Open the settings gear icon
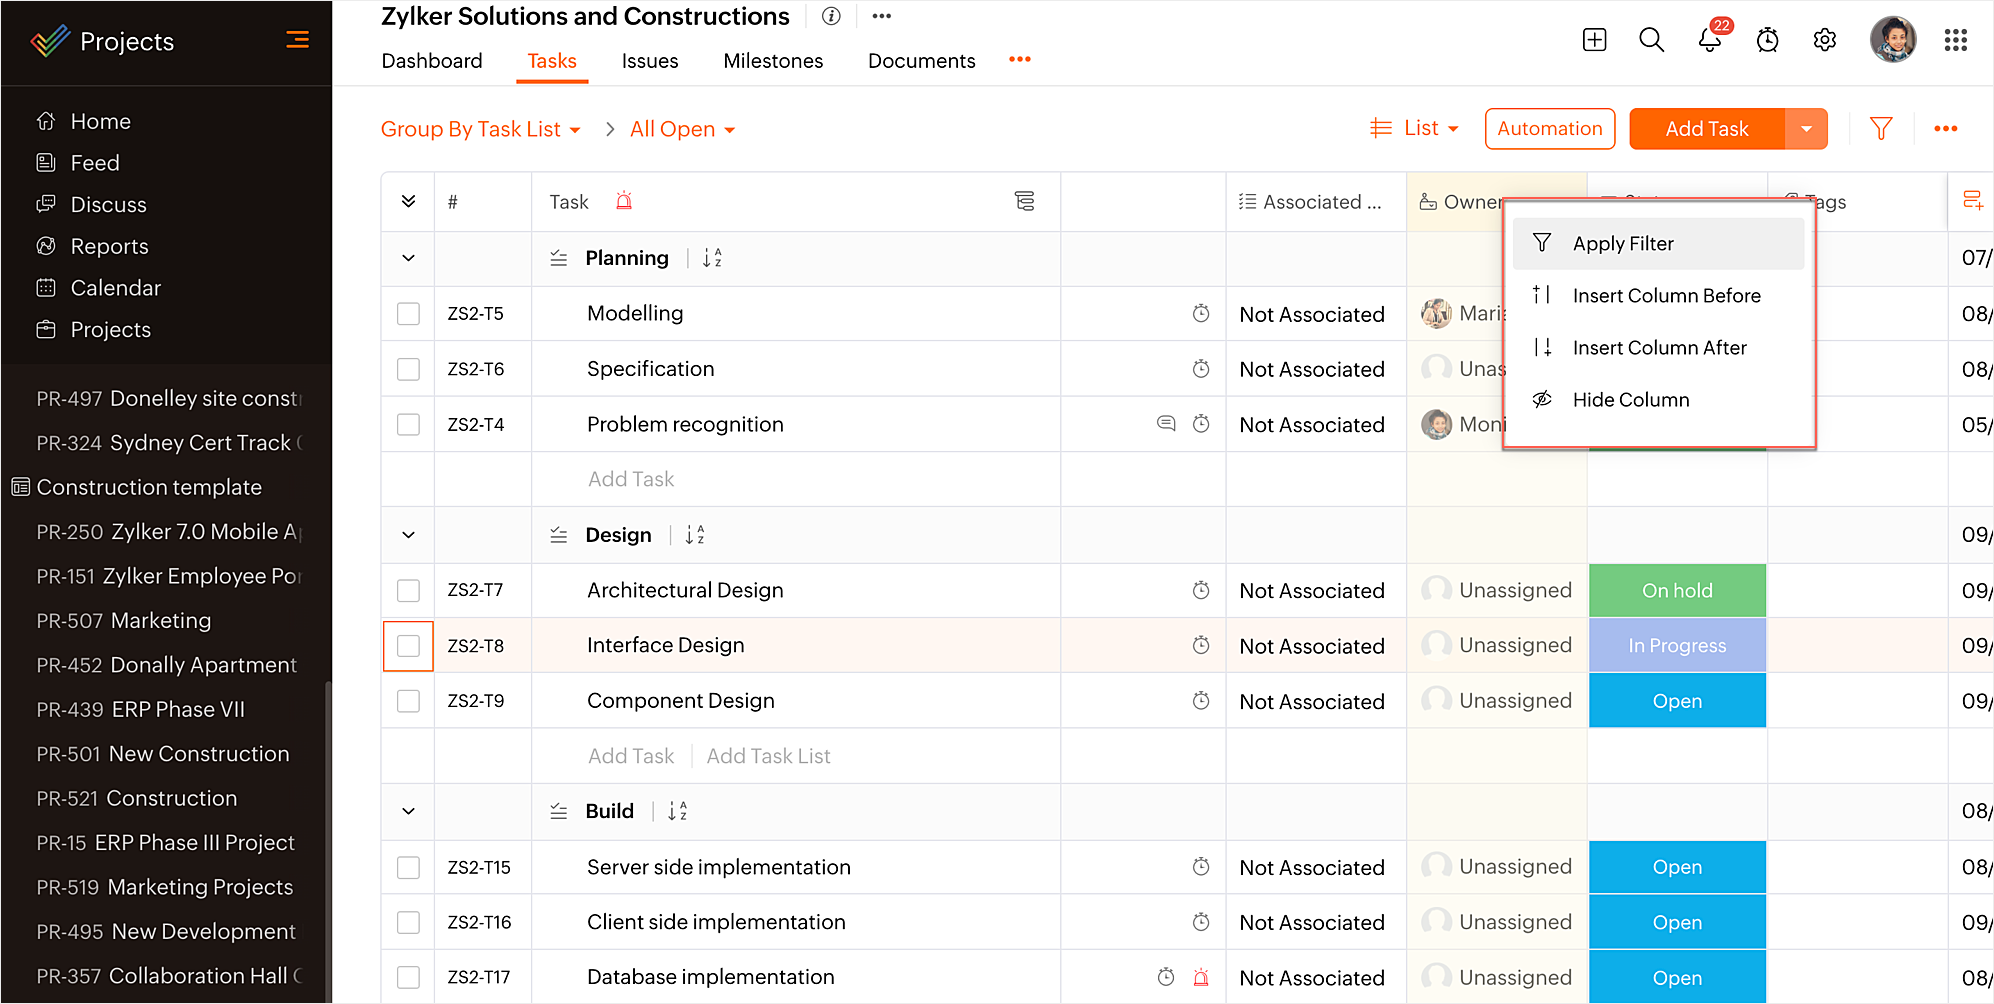This screenshot has height=1004, width=1994. coord(1824,40)
